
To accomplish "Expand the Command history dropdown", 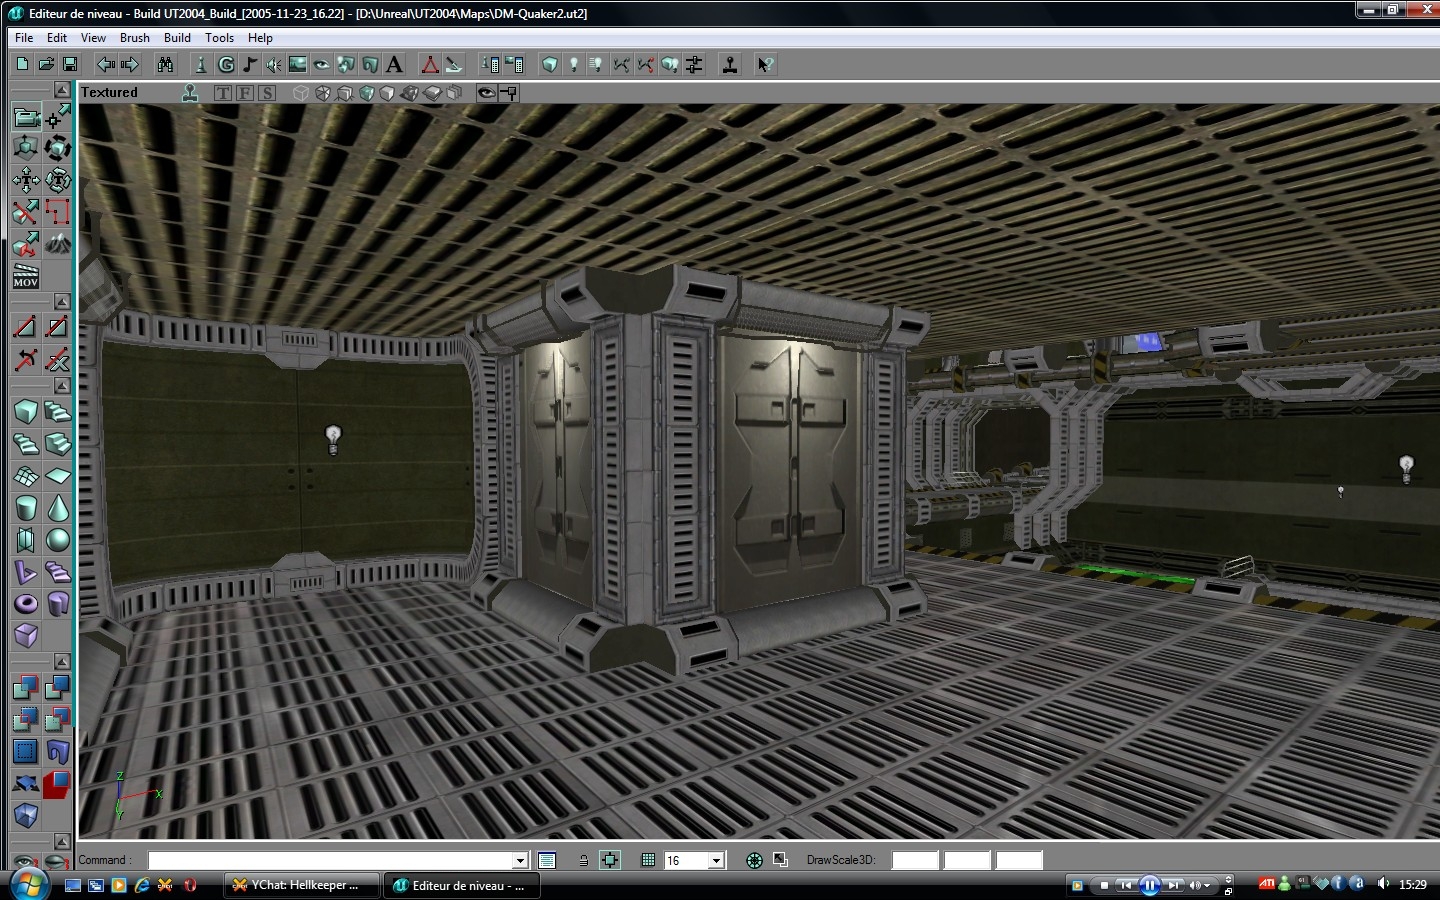I will (520, 861).
